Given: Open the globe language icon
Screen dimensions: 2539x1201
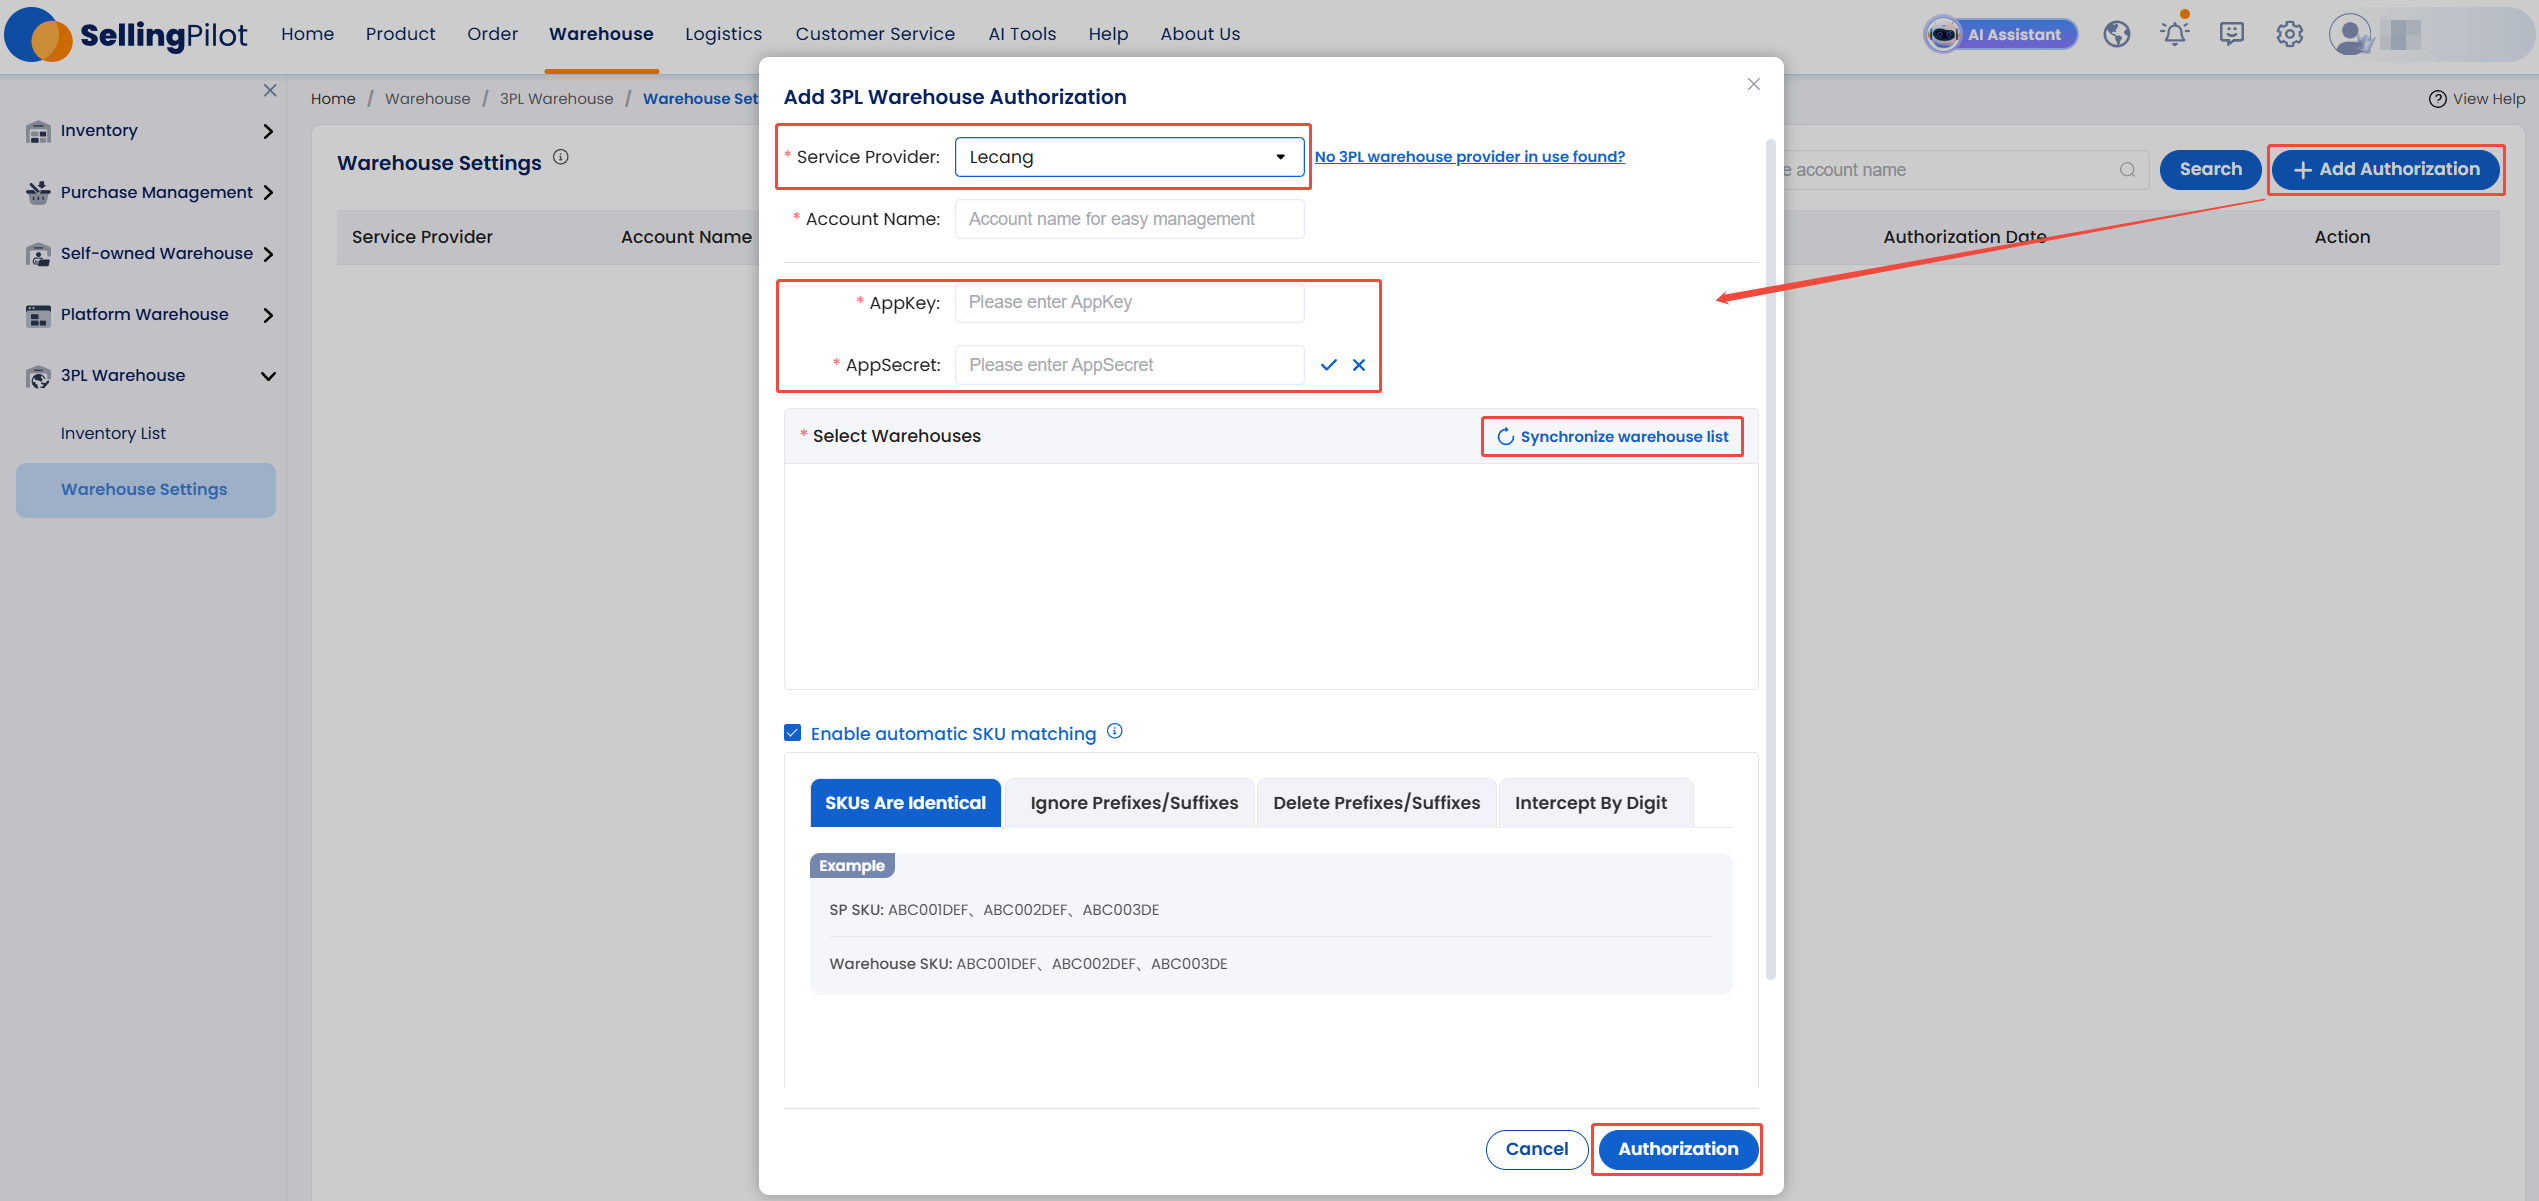Looking at the screenshot, I should (x=2116, y=34).
